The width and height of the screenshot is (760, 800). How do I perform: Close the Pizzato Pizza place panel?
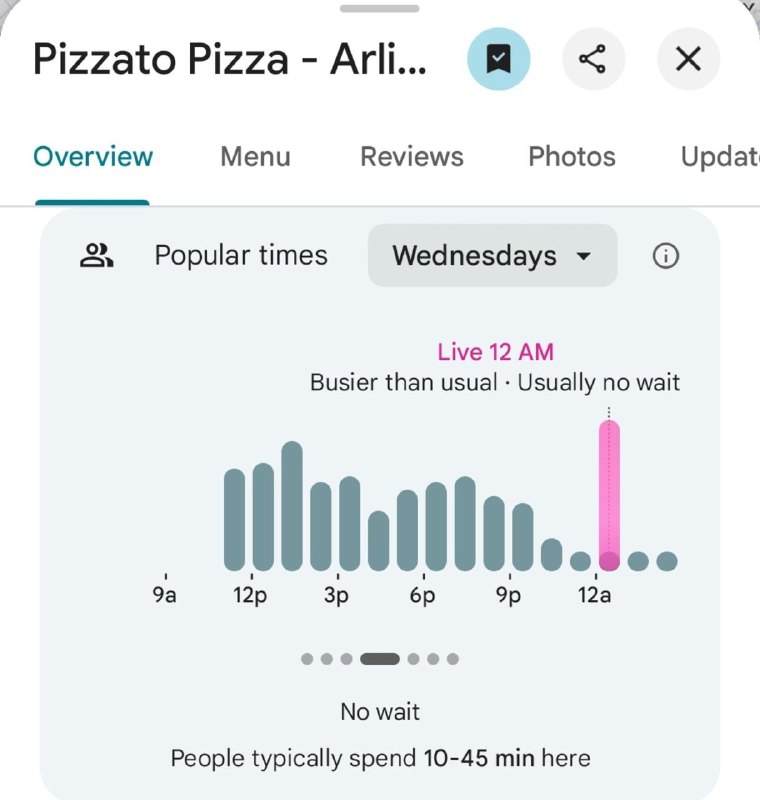(688, 59)
